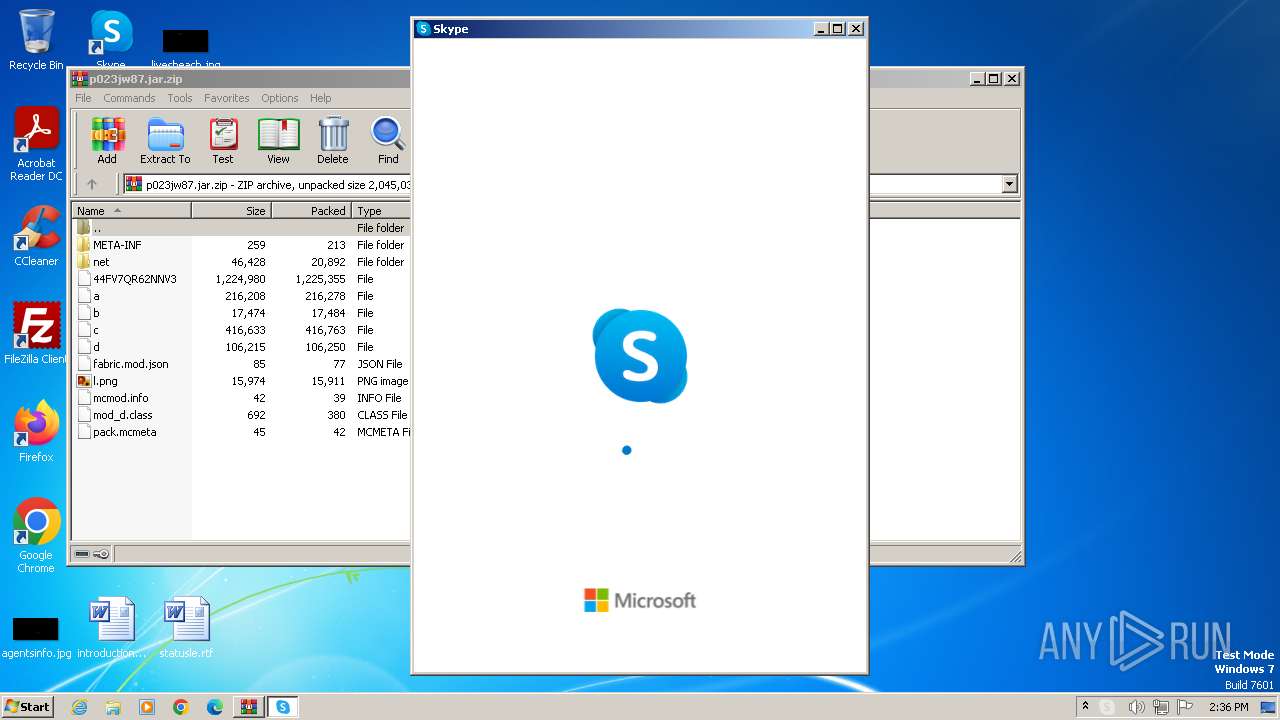Open the Commands menu in WinRAR

coord(129,98)
